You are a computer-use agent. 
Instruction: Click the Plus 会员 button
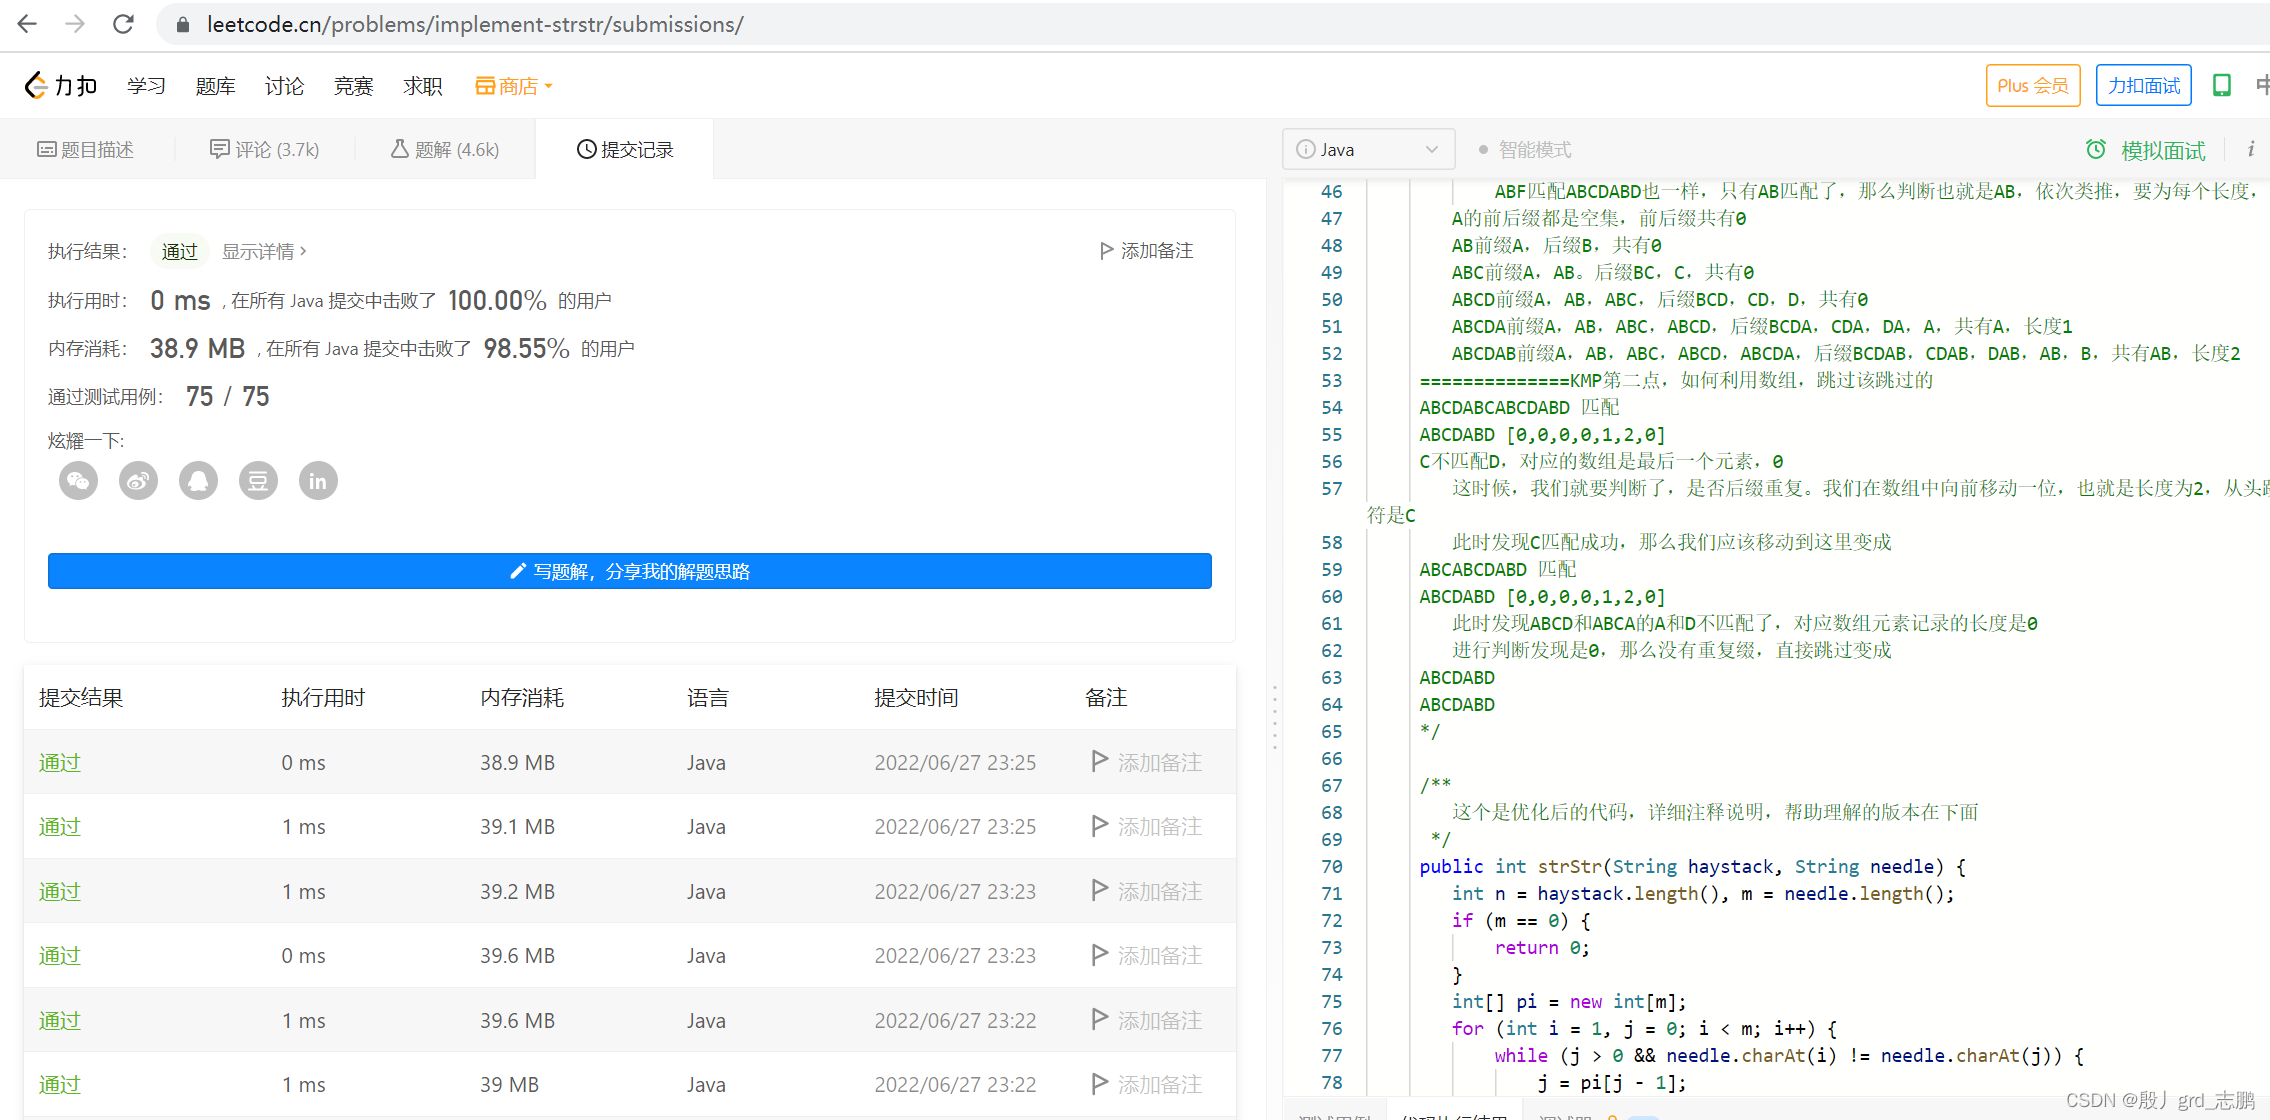pyautogui.click(x=2032, y=86)
